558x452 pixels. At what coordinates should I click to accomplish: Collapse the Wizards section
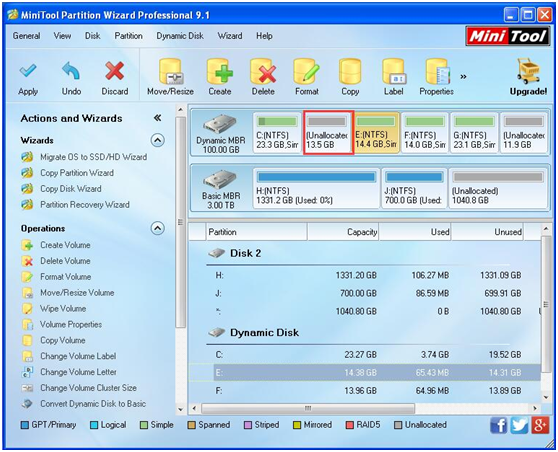pyautogui.click(x=158, y=140)
